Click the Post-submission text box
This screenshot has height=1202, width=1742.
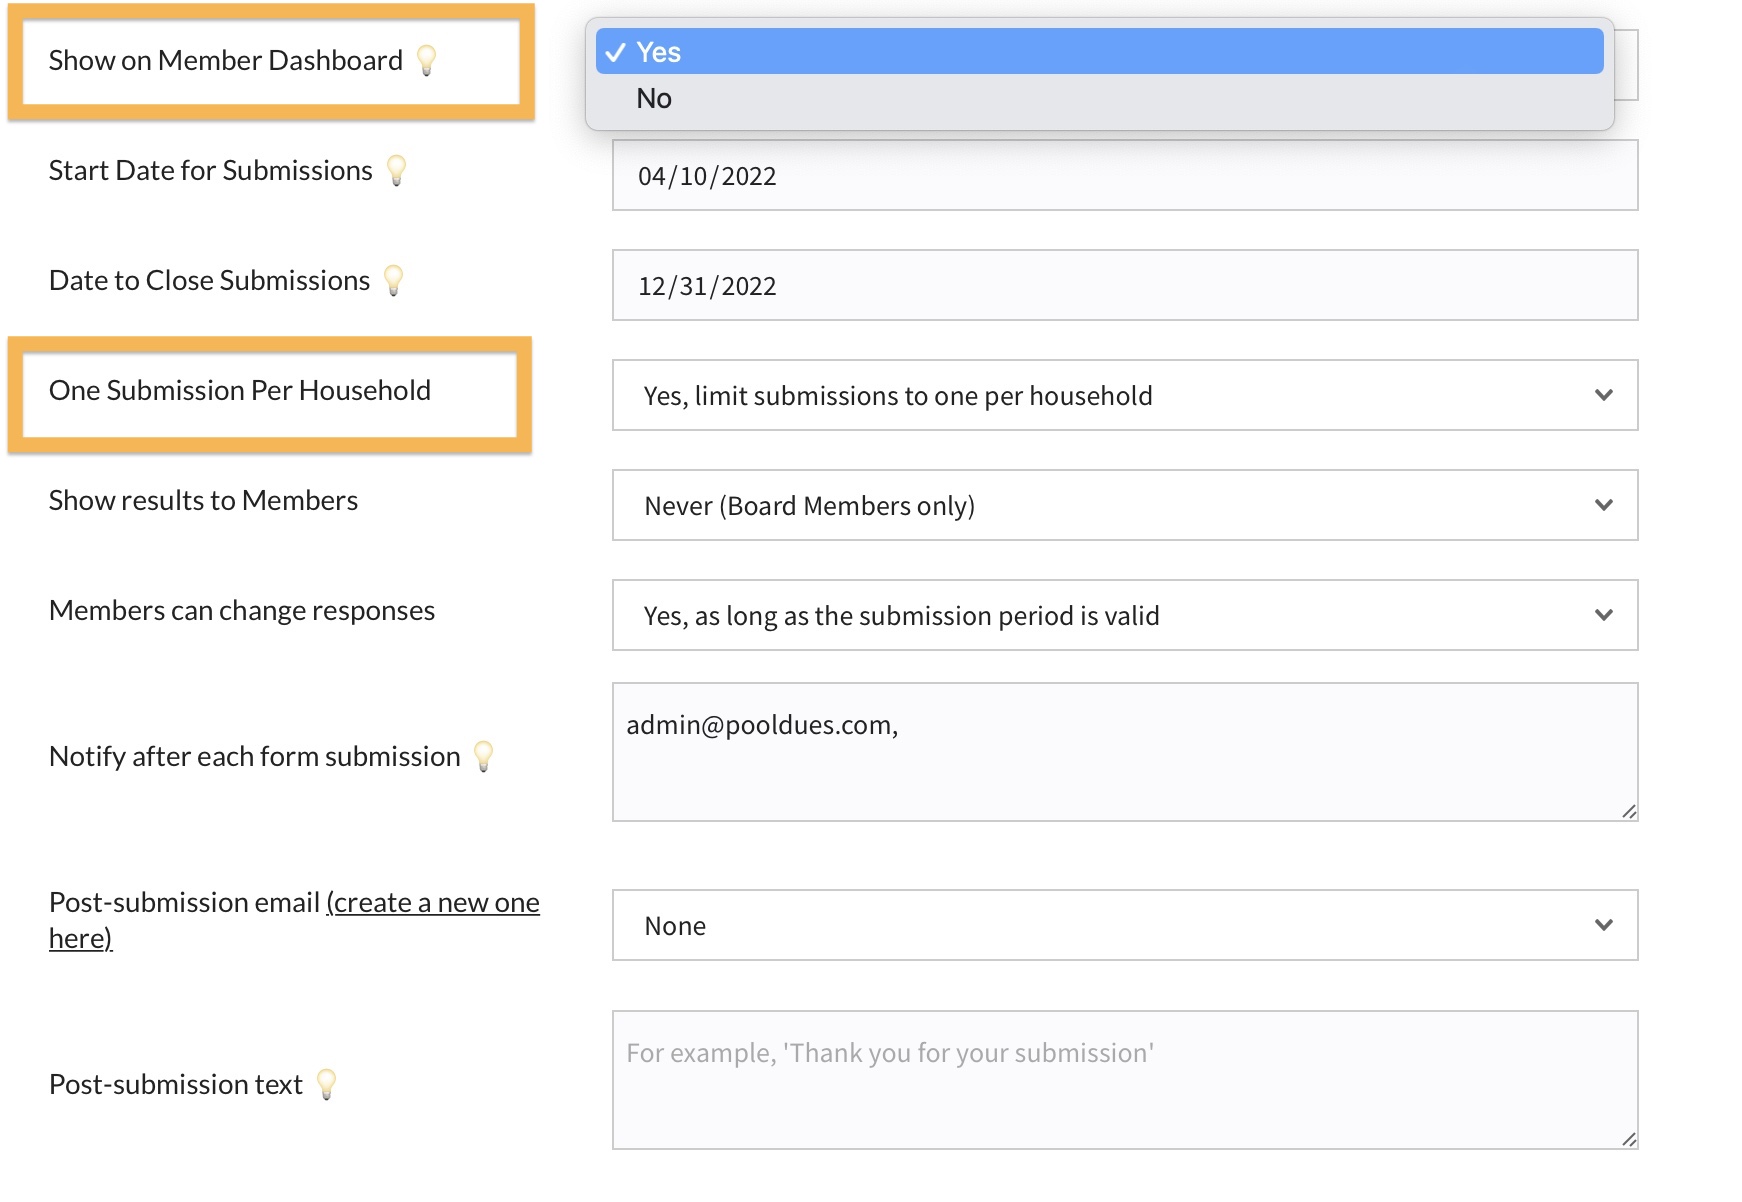1124,1080
